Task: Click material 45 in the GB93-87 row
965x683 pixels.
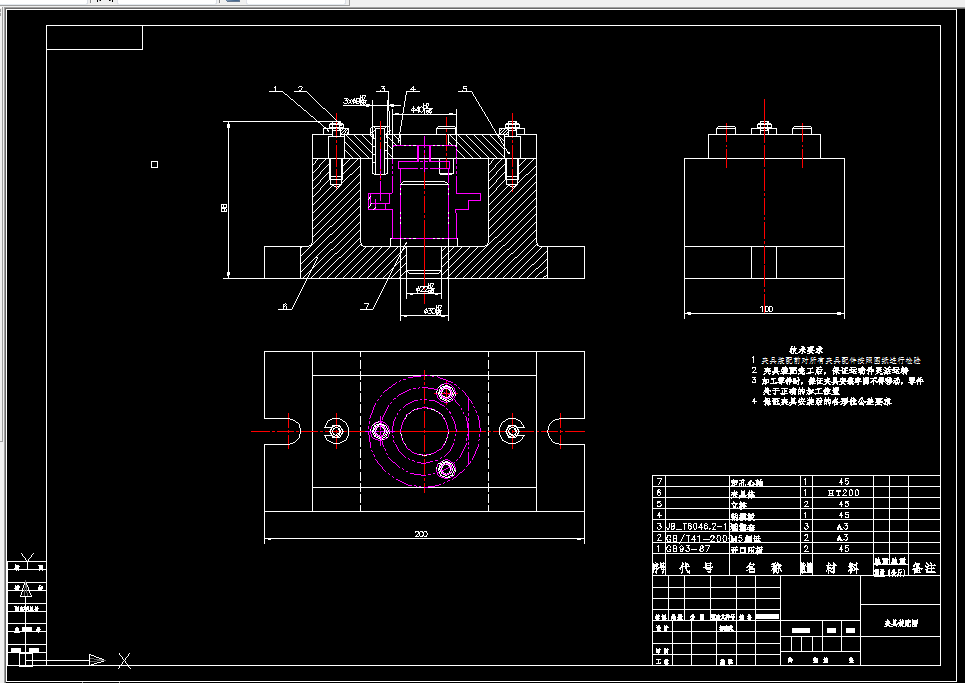Action: click(x=844, y=548)
